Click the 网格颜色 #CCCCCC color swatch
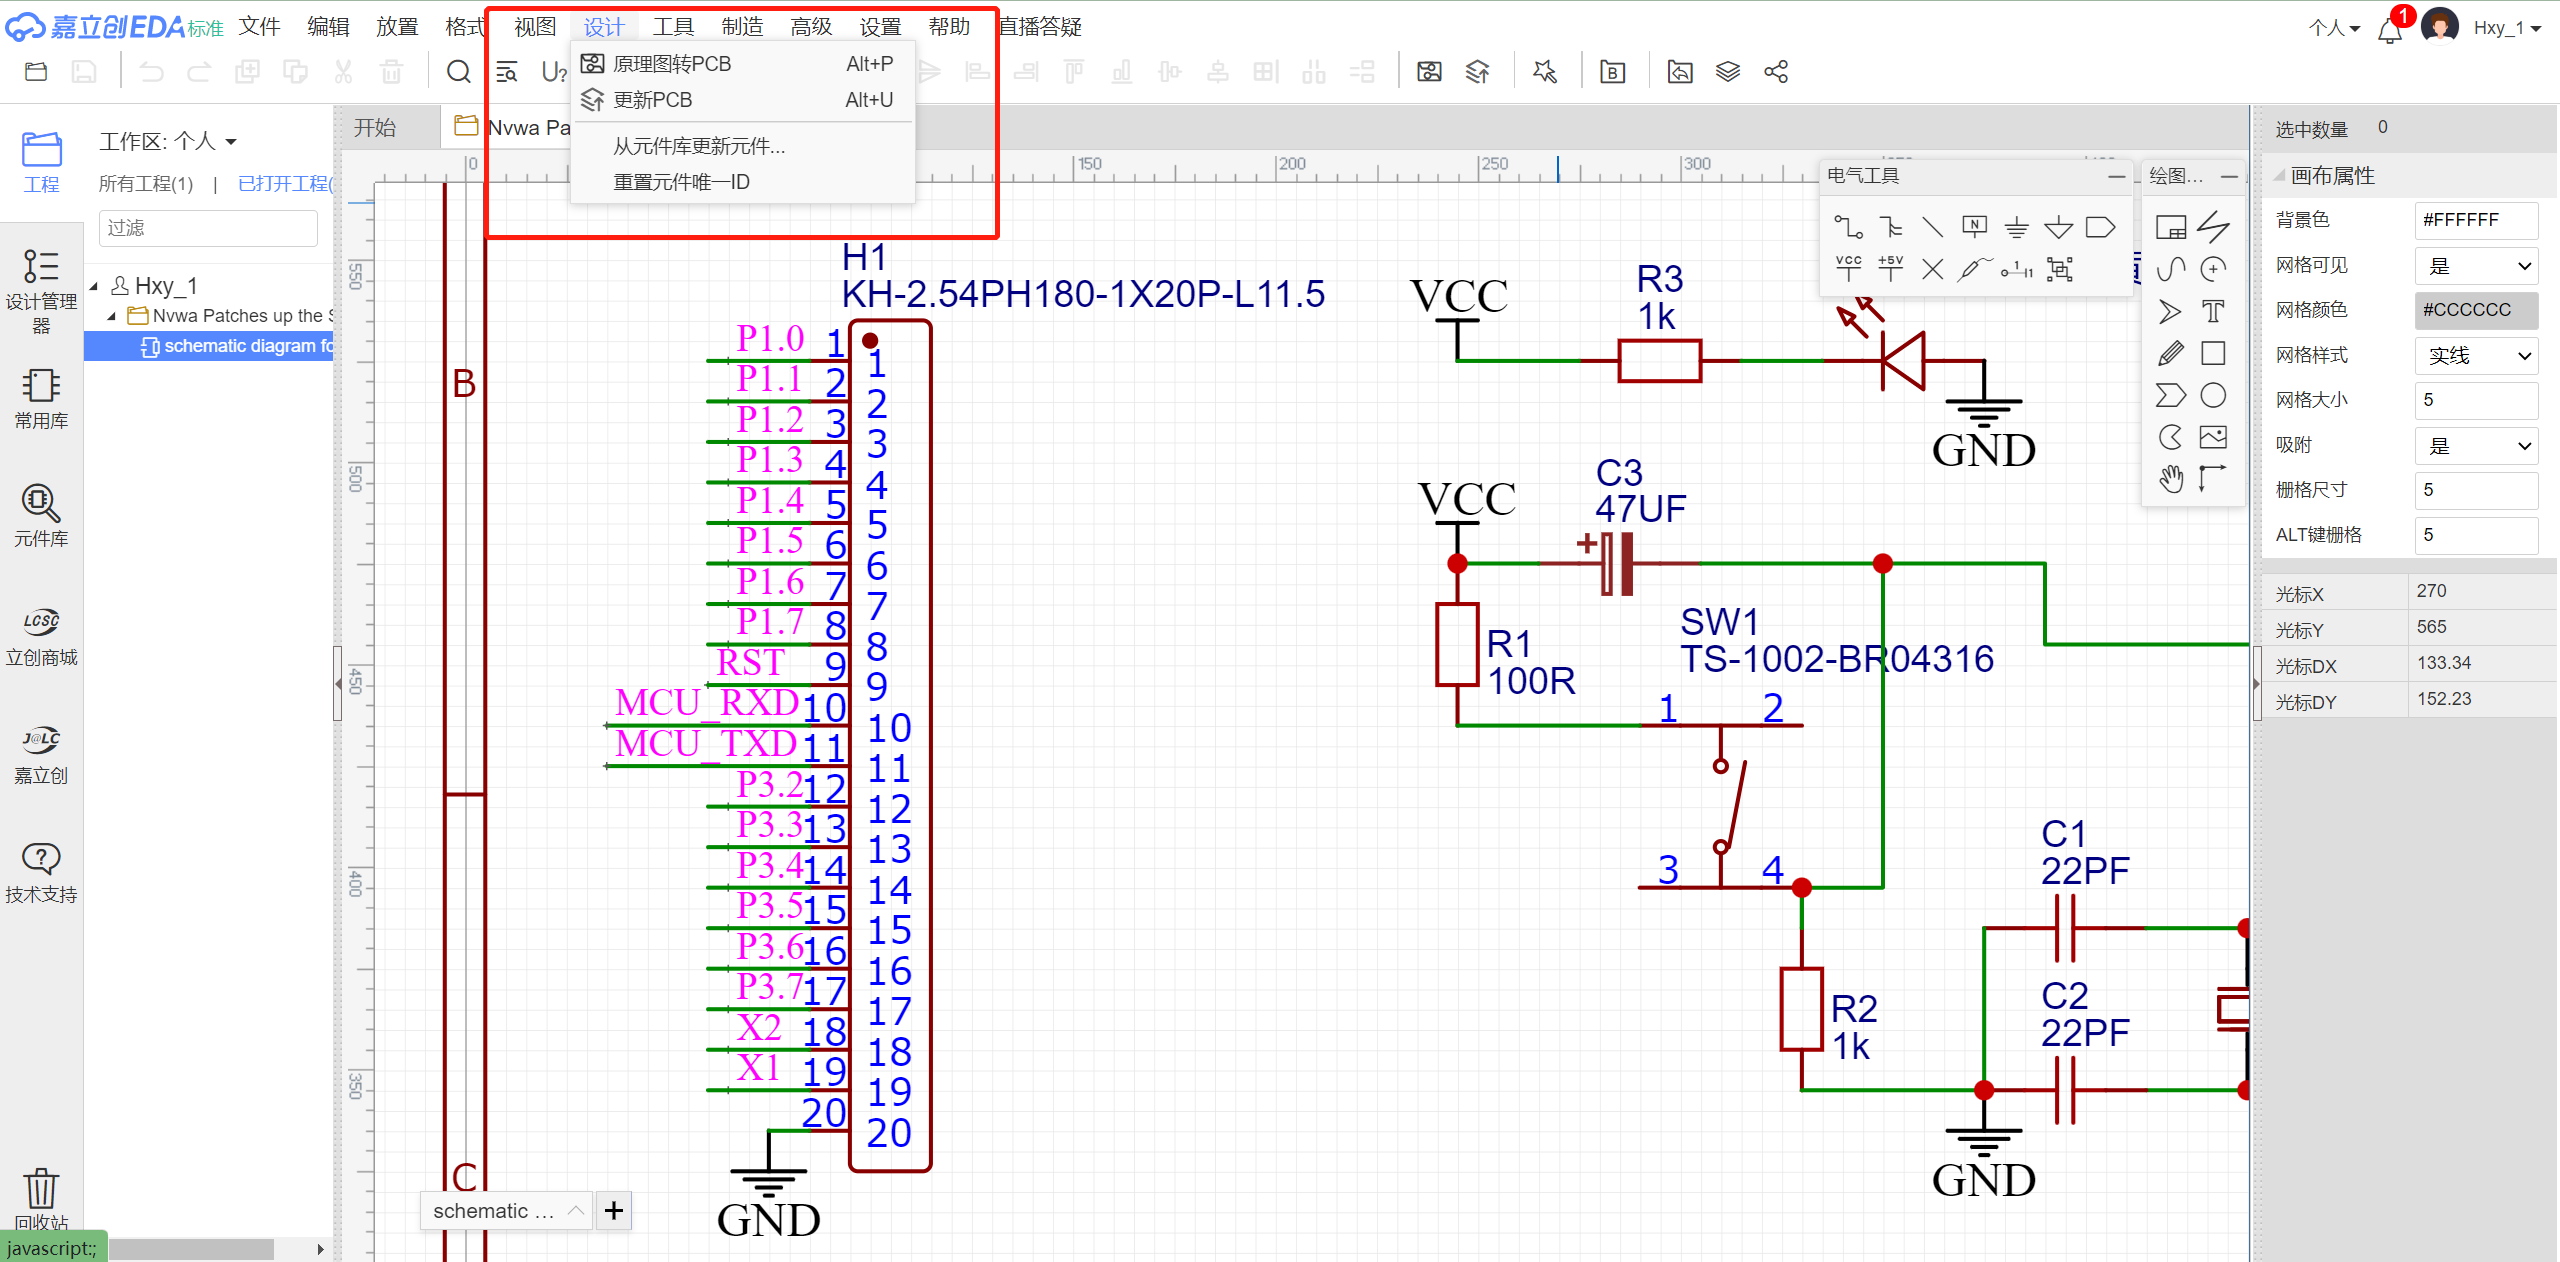2560x1262 pixels. coord(2476,310)
